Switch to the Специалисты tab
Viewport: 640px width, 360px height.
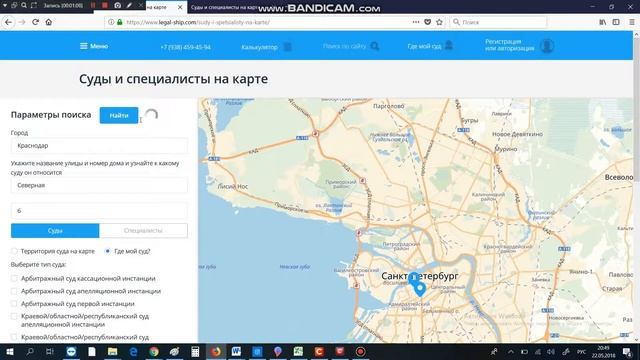point(143,231)
